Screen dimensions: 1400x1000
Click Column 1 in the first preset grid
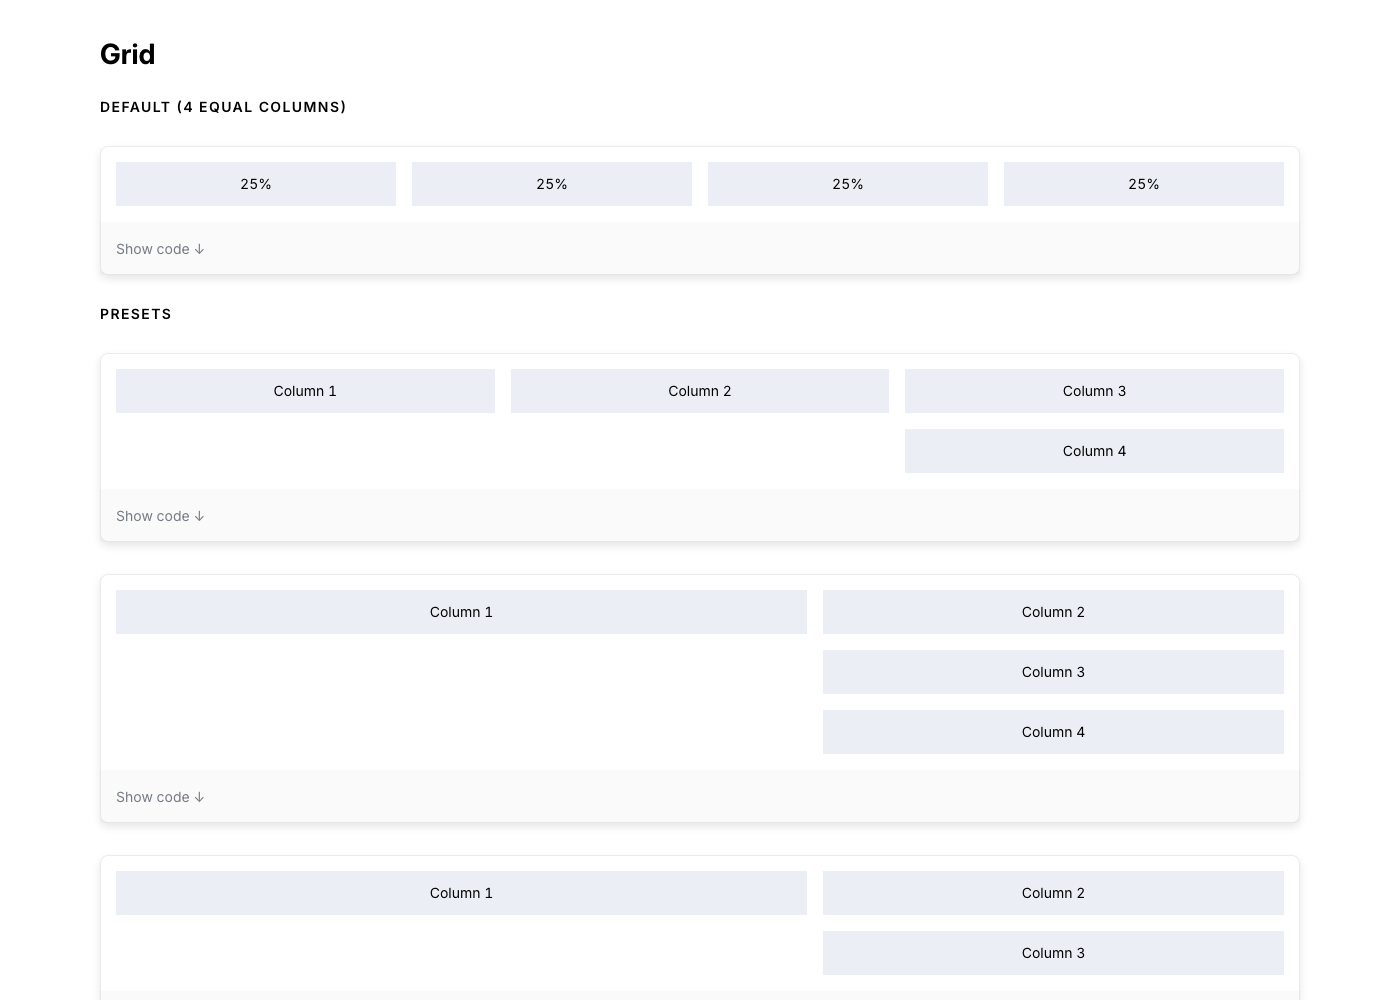[305, 391]
